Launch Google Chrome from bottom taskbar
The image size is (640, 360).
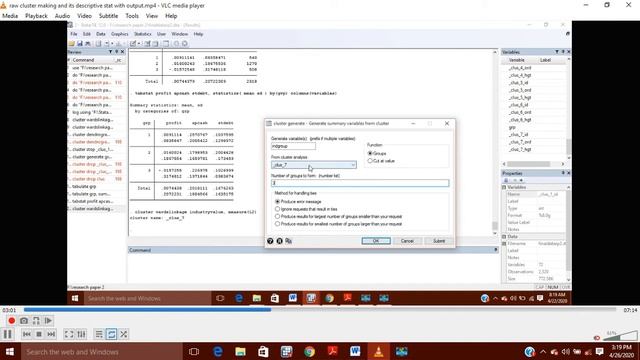click(309, 351)
